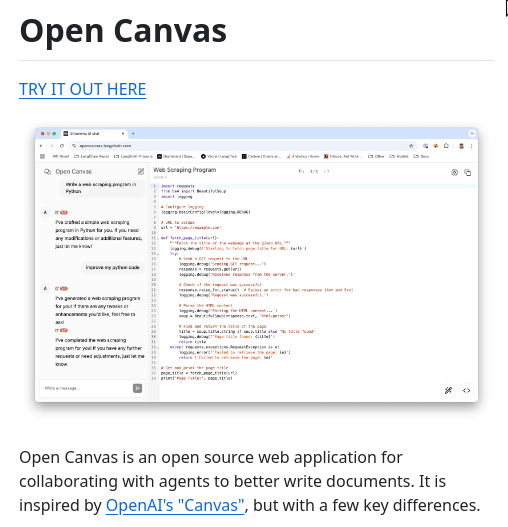Image resolution: width=508 pixels, height=527 pixels.
Task: Open the new browser tab plus button
Action: coord(133,133)
